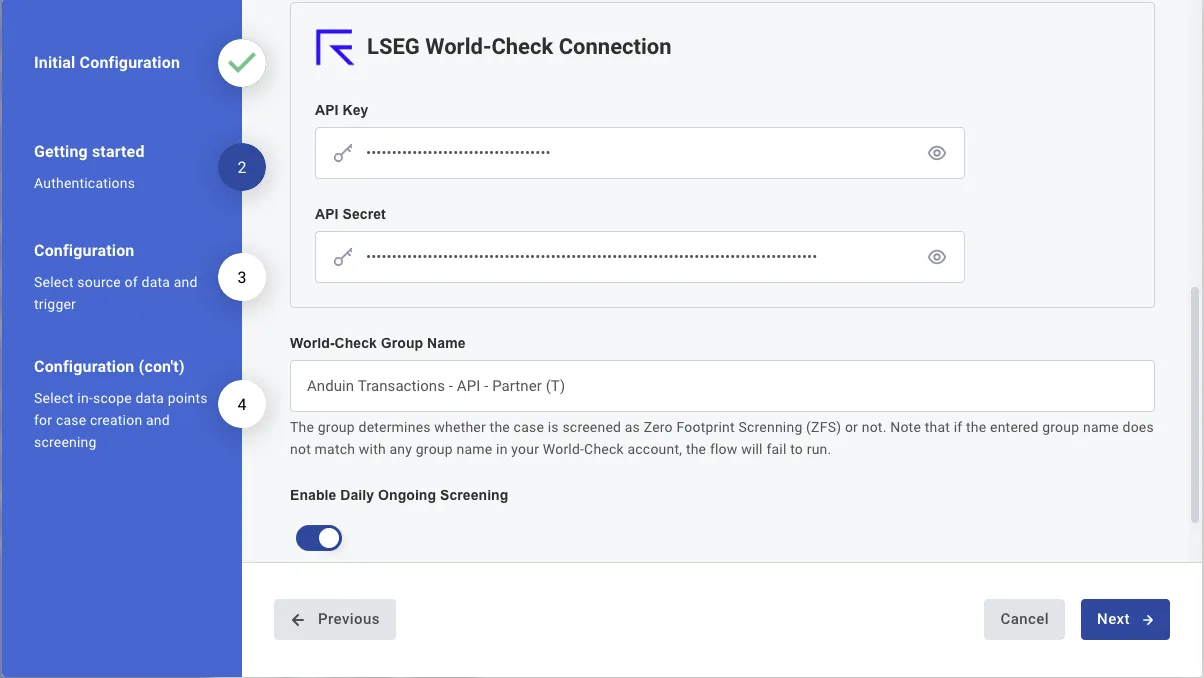
Task: Click the key icon in API Secret field
Action: click(x=343, y=257)
